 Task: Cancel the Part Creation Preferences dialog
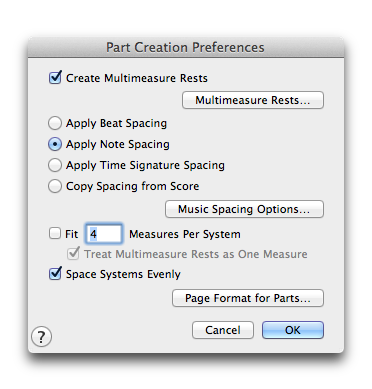[223, 330]
